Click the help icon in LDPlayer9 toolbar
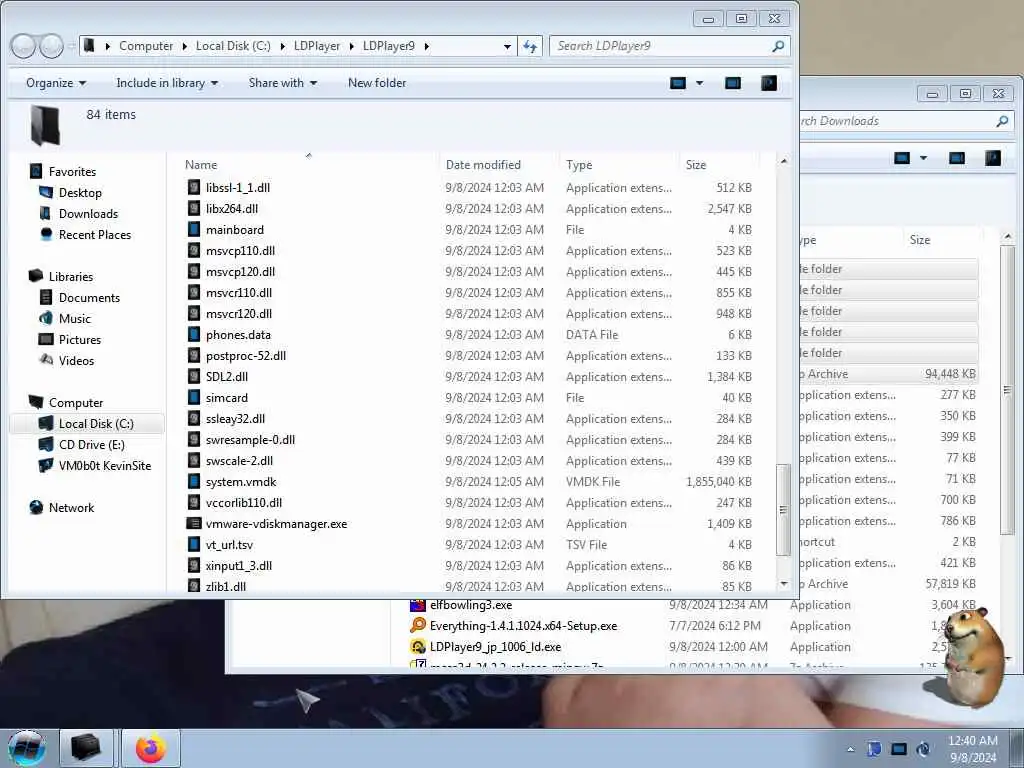 click(769, 83)
